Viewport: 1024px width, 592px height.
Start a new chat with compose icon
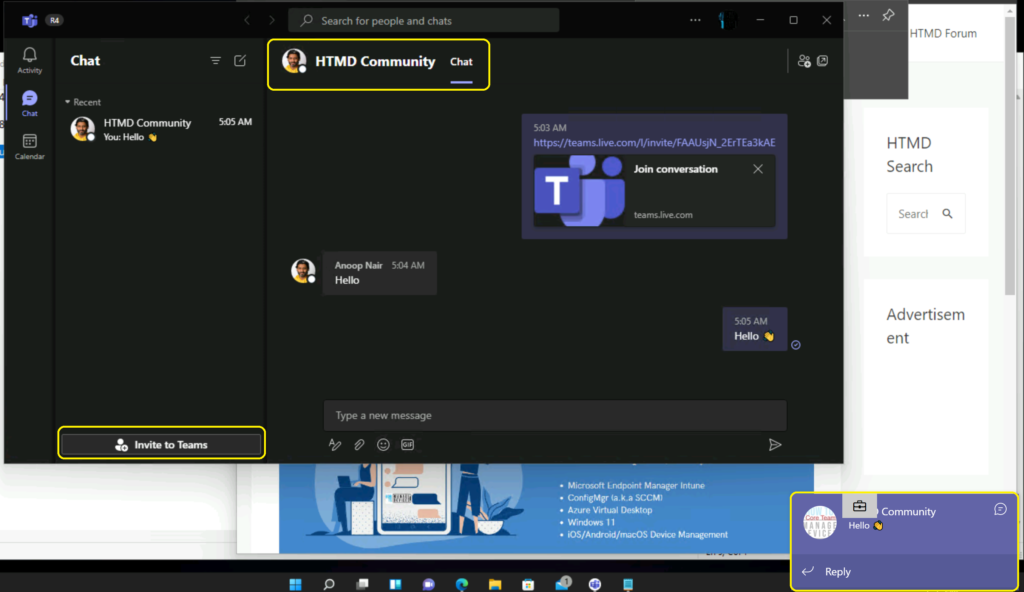pyautogui.click(x=240, y=61)
